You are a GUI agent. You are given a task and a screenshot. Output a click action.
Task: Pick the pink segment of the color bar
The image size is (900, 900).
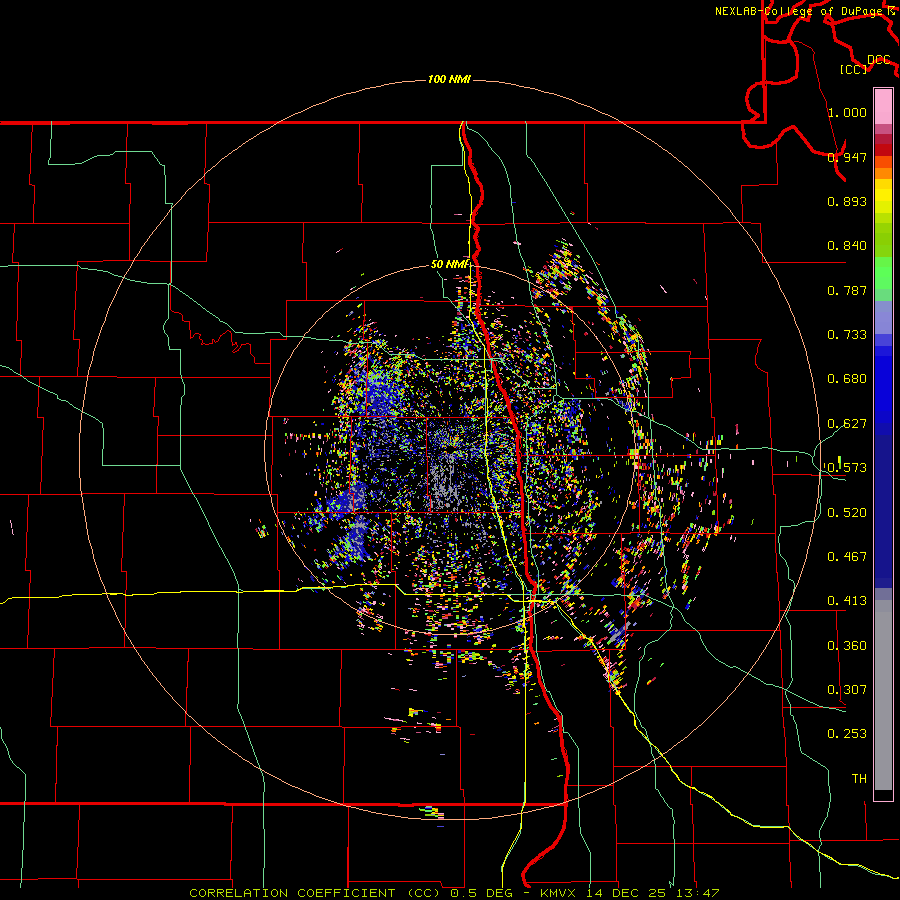pos(883,106)
